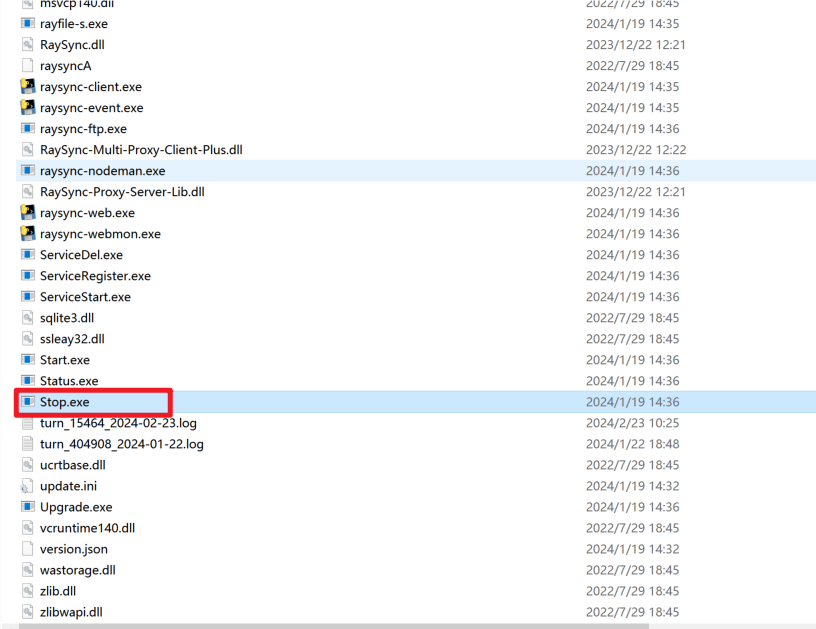This screenshot has width=816, height=629.
Task: Select the file name ServiceDel.exe
Action: [x=81, y=255]
